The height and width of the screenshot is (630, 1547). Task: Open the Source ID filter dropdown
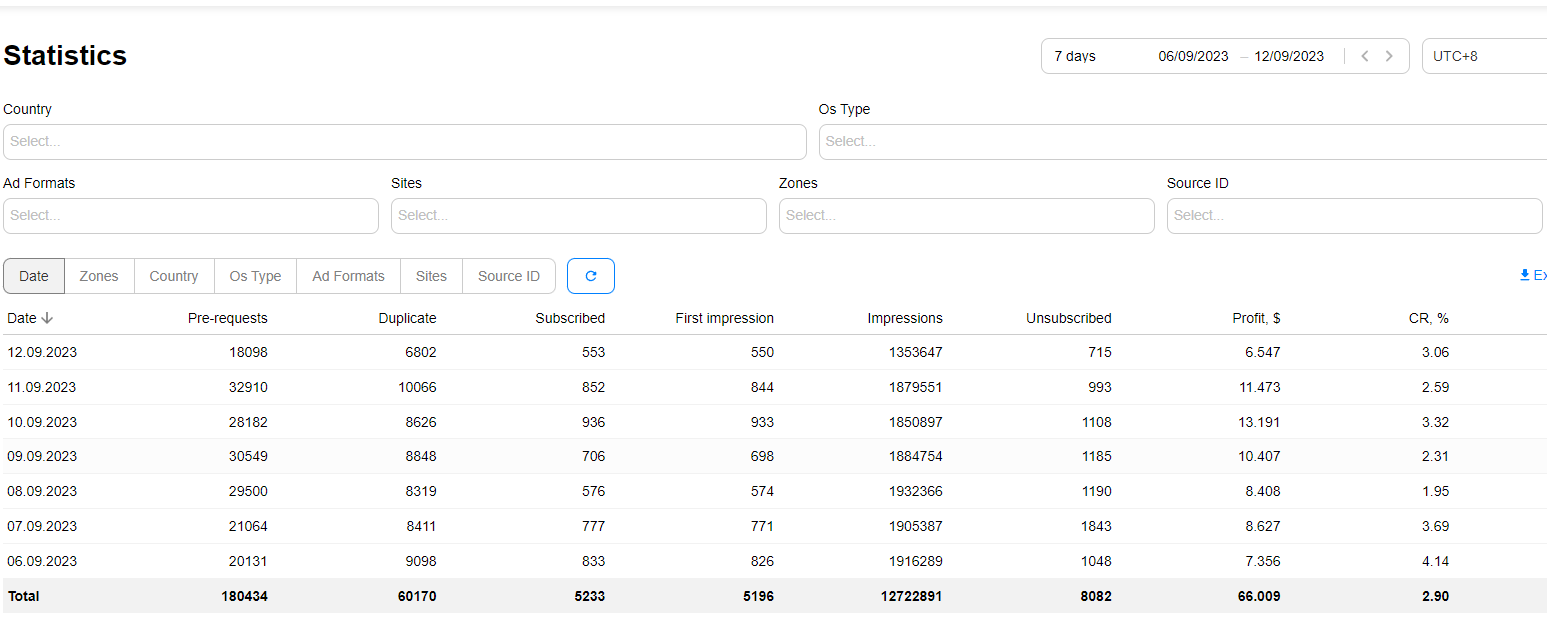[1354, 216]
